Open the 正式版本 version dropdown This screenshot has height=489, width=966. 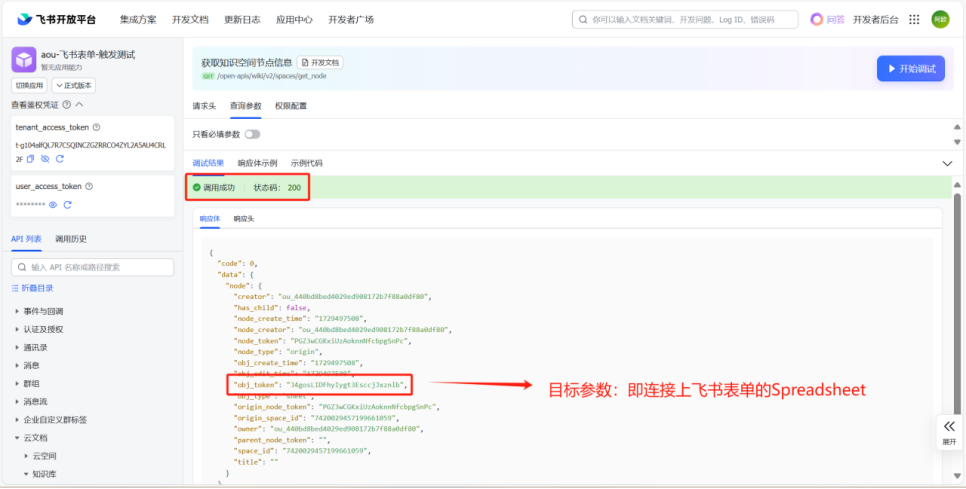73,86
